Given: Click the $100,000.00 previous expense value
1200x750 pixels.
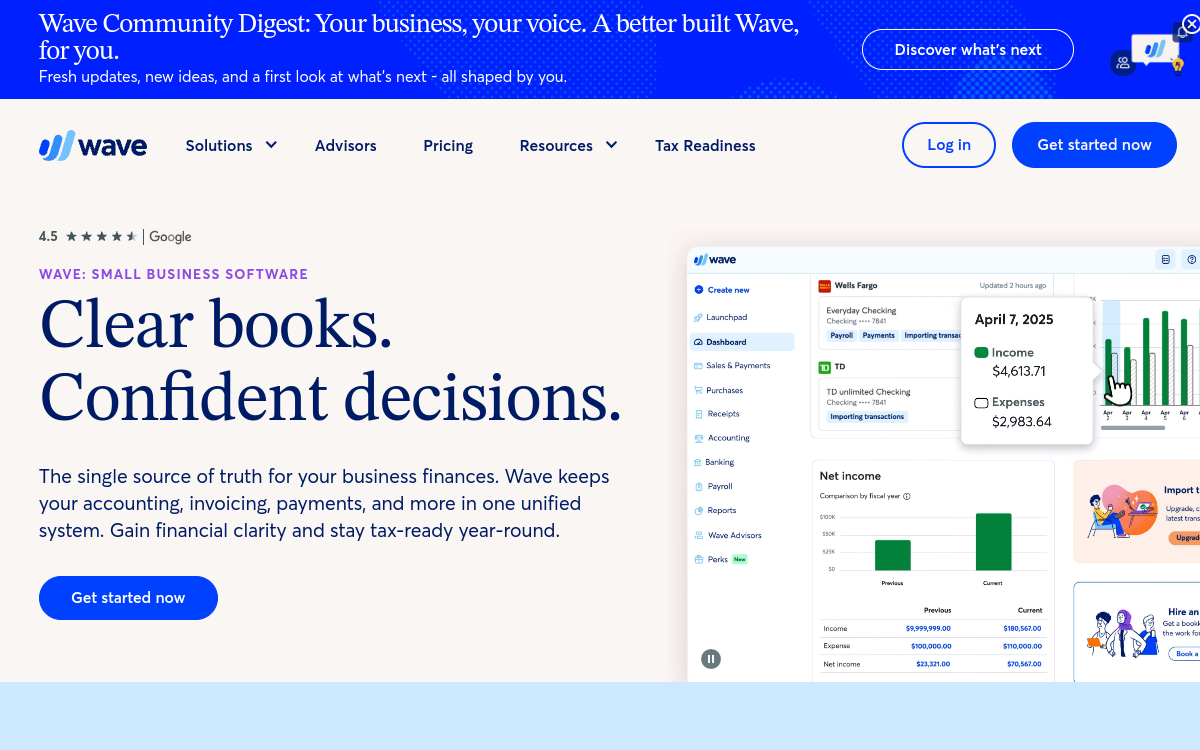Looking at the screenshot, I should [x=931, y=646].
